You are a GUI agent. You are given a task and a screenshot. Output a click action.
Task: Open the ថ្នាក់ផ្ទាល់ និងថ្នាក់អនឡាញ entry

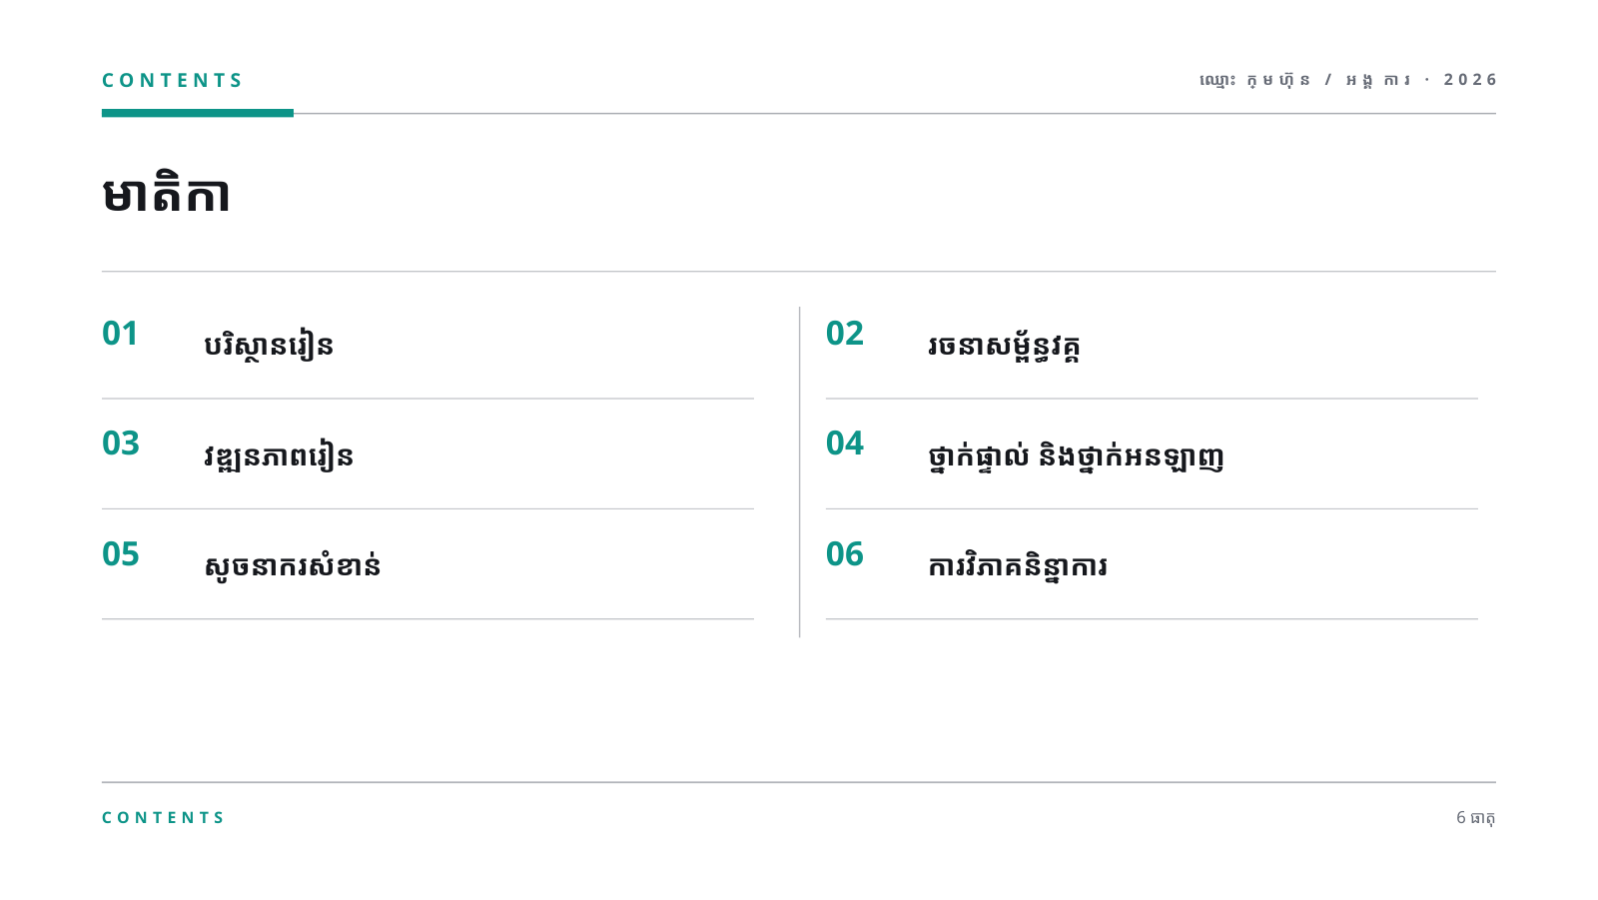pyautogui.click(x=1076, y=456)
